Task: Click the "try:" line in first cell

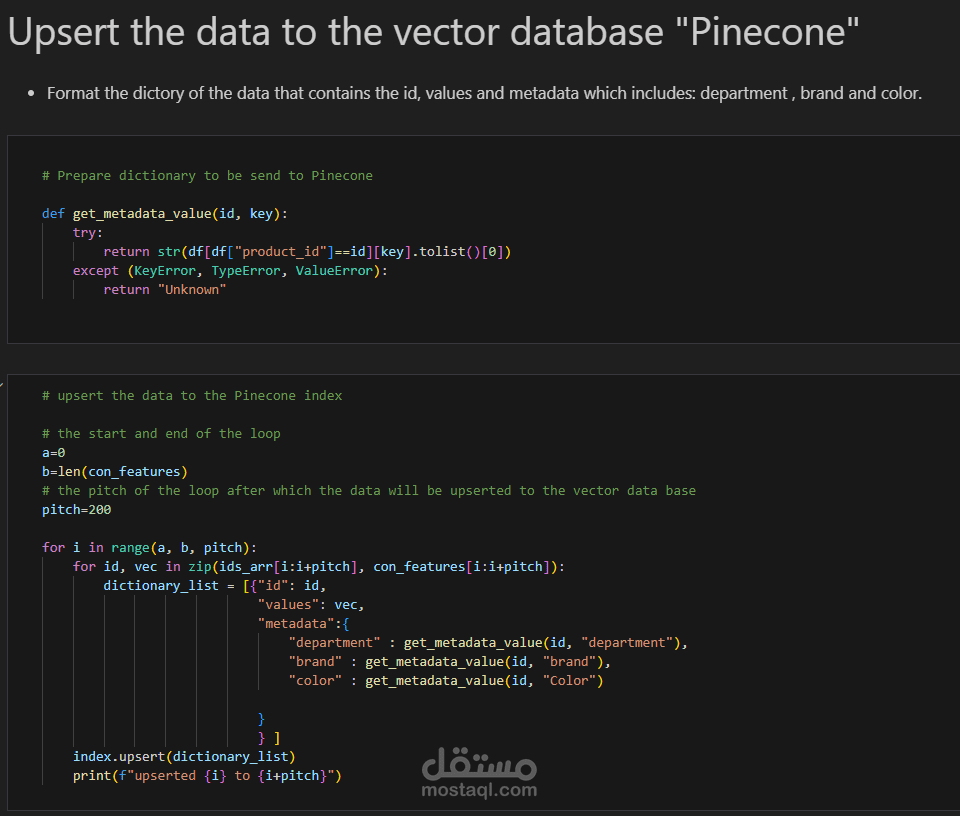Action: click(x=88, y=233)
